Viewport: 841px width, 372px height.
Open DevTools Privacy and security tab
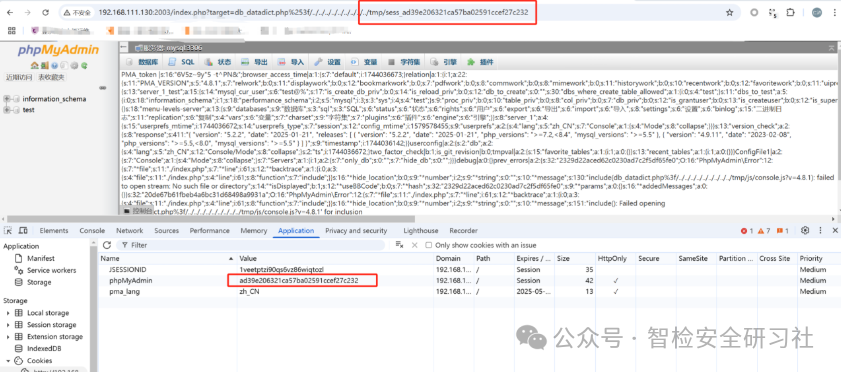pyautogui.click(x=356, y=230)
